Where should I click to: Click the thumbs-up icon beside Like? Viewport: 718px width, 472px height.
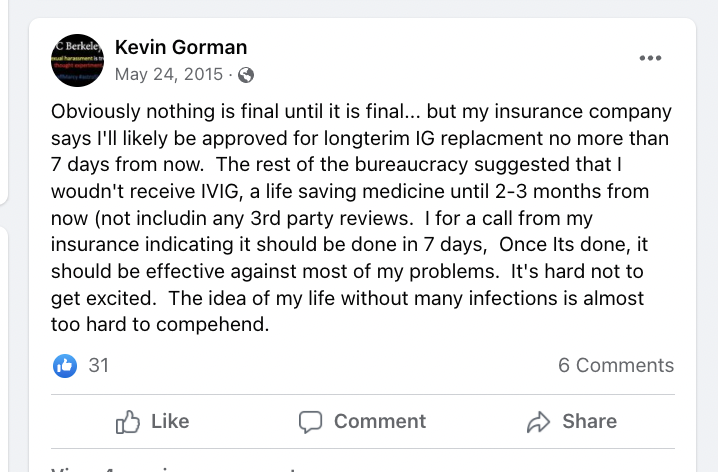coord(127,422)
